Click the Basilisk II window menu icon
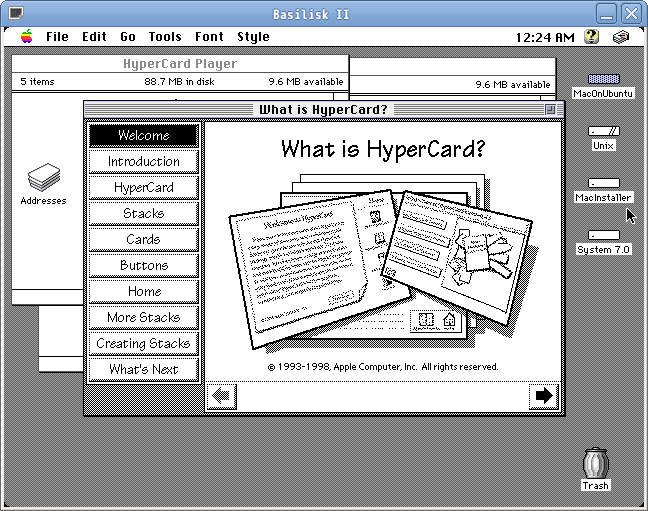Viewport: 648px width, 511px height. (x=16, y=14)
